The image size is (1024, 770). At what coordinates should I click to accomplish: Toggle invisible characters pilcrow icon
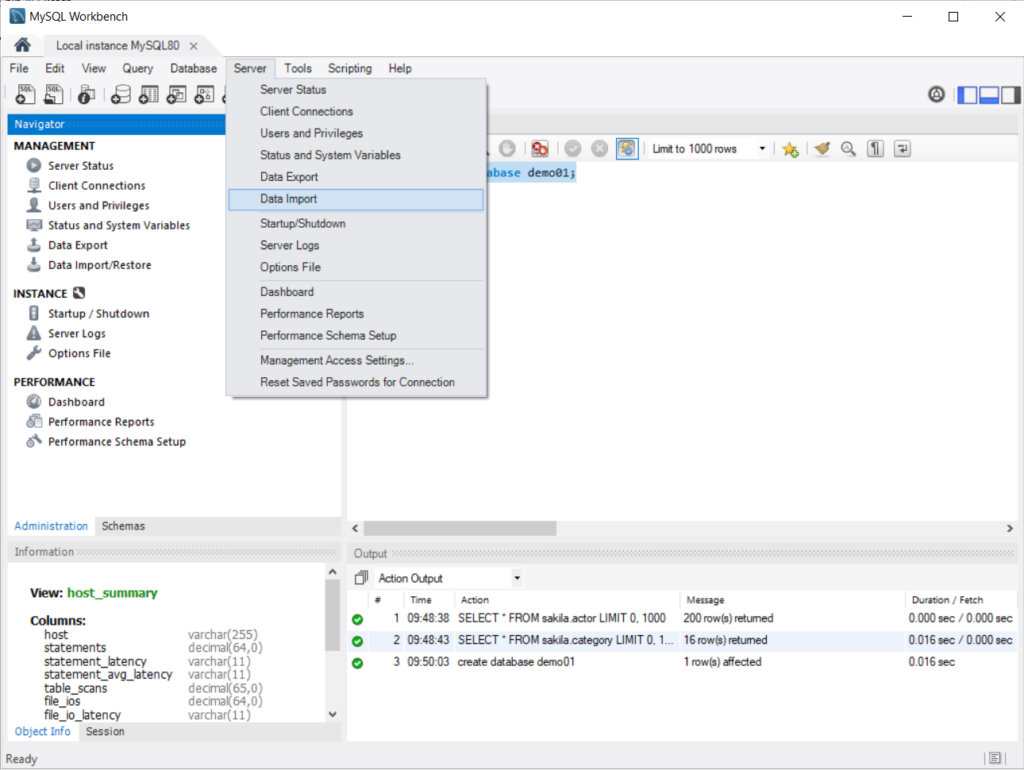[875, 149]
